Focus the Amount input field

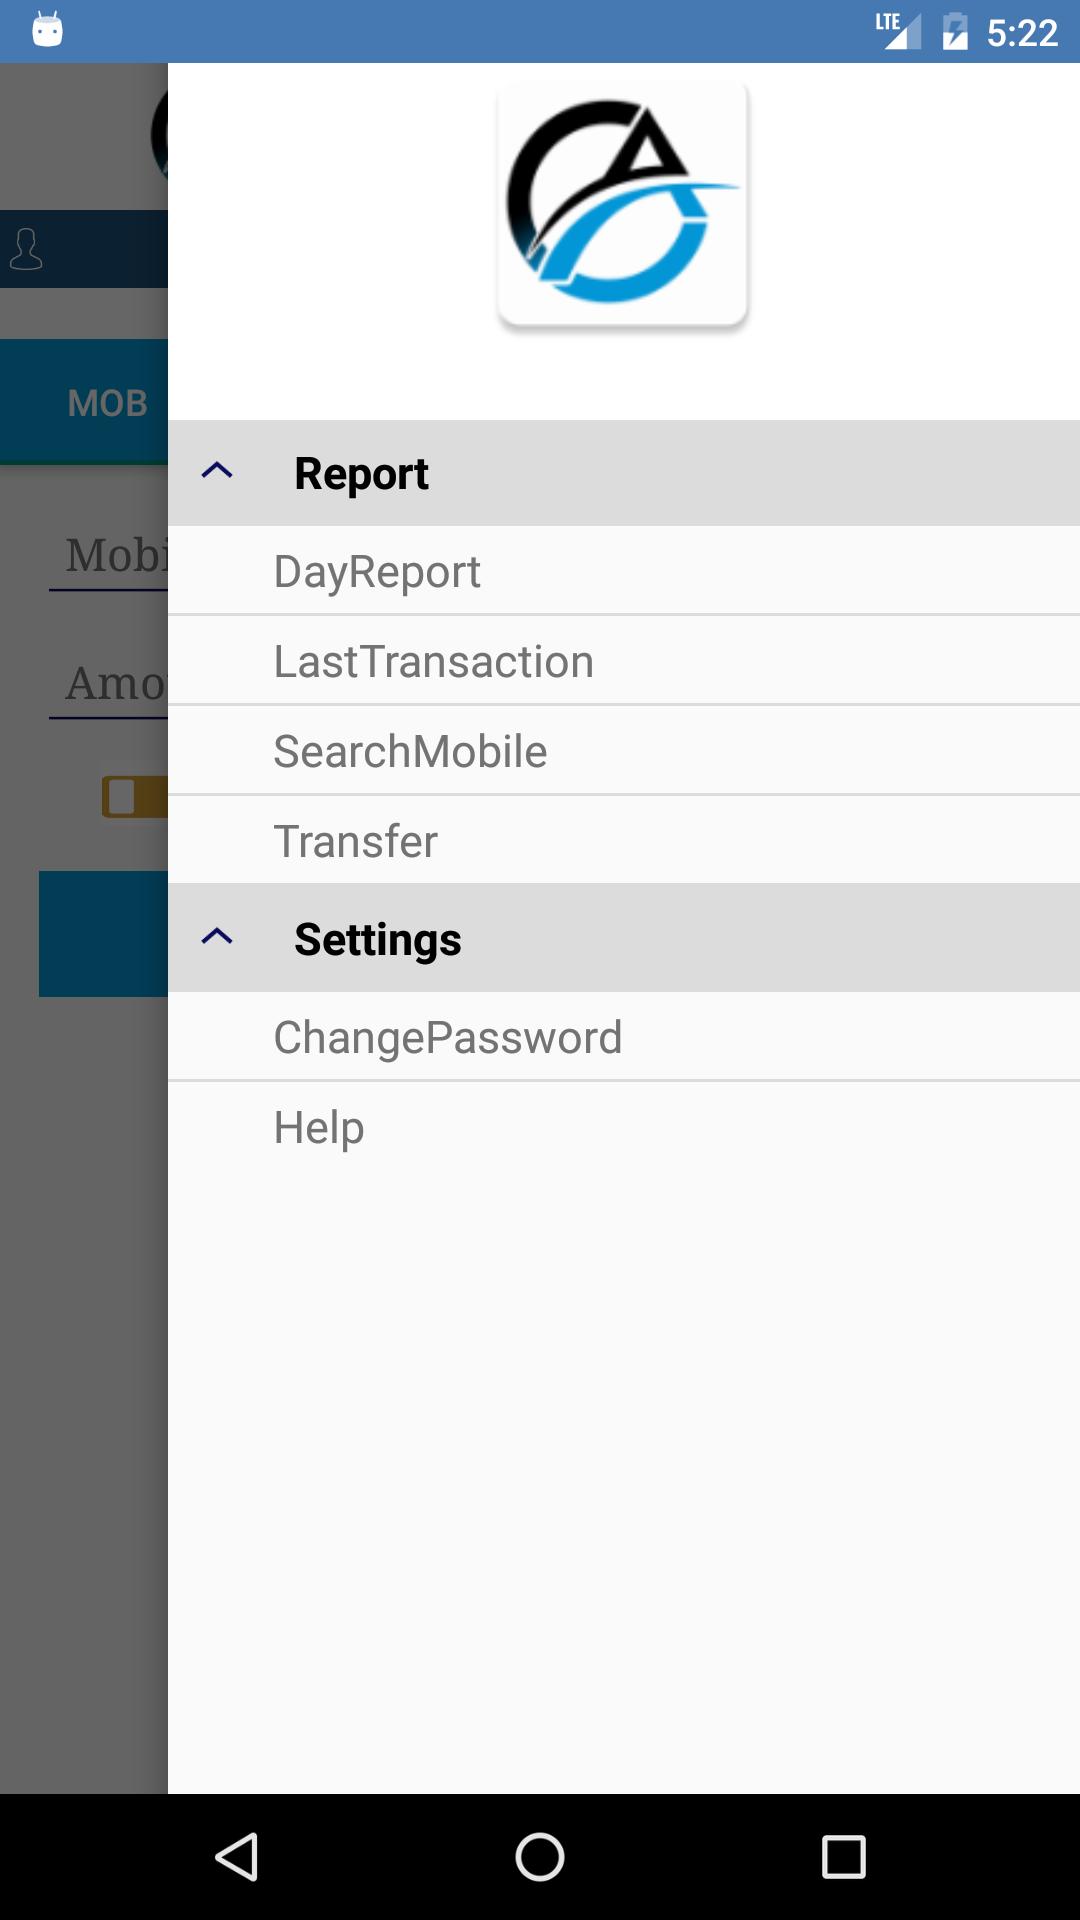tap(110, 685)
